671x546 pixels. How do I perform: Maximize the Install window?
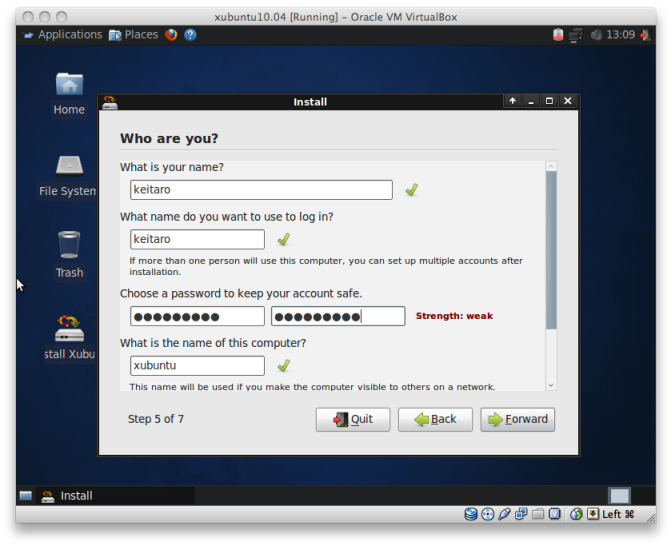[x=549, y=101]
